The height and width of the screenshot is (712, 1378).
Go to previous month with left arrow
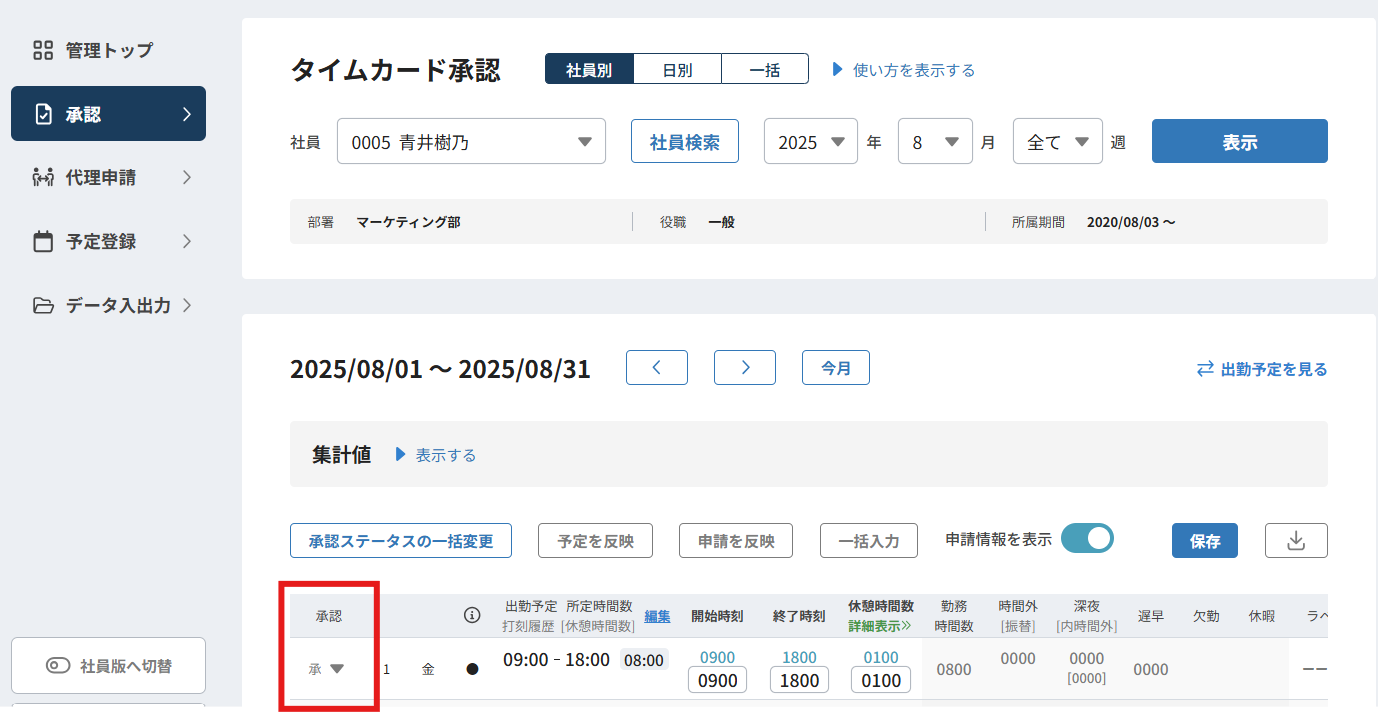point(656,368)
